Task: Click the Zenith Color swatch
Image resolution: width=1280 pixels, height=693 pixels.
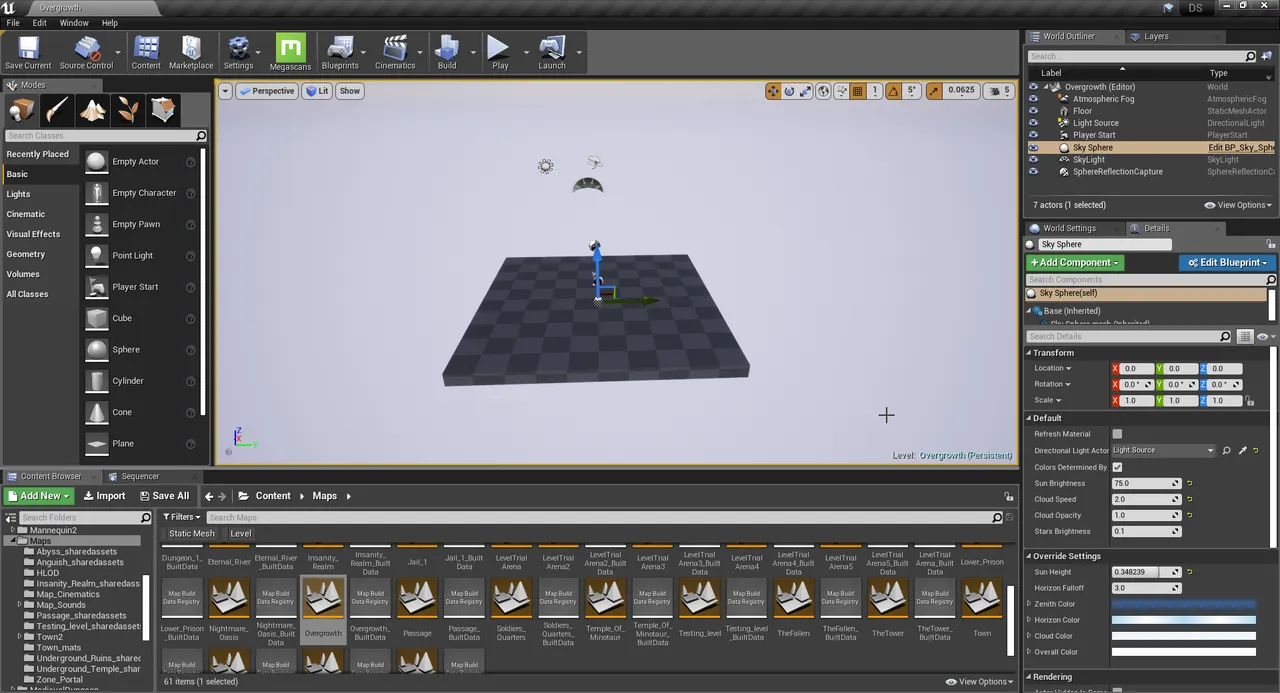Action: click(x=1184, y=604)
